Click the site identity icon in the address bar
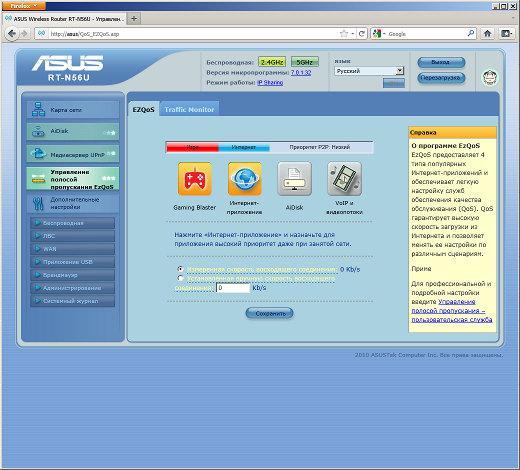The width and height of the screenshot is (520, 470). [41, 34]
